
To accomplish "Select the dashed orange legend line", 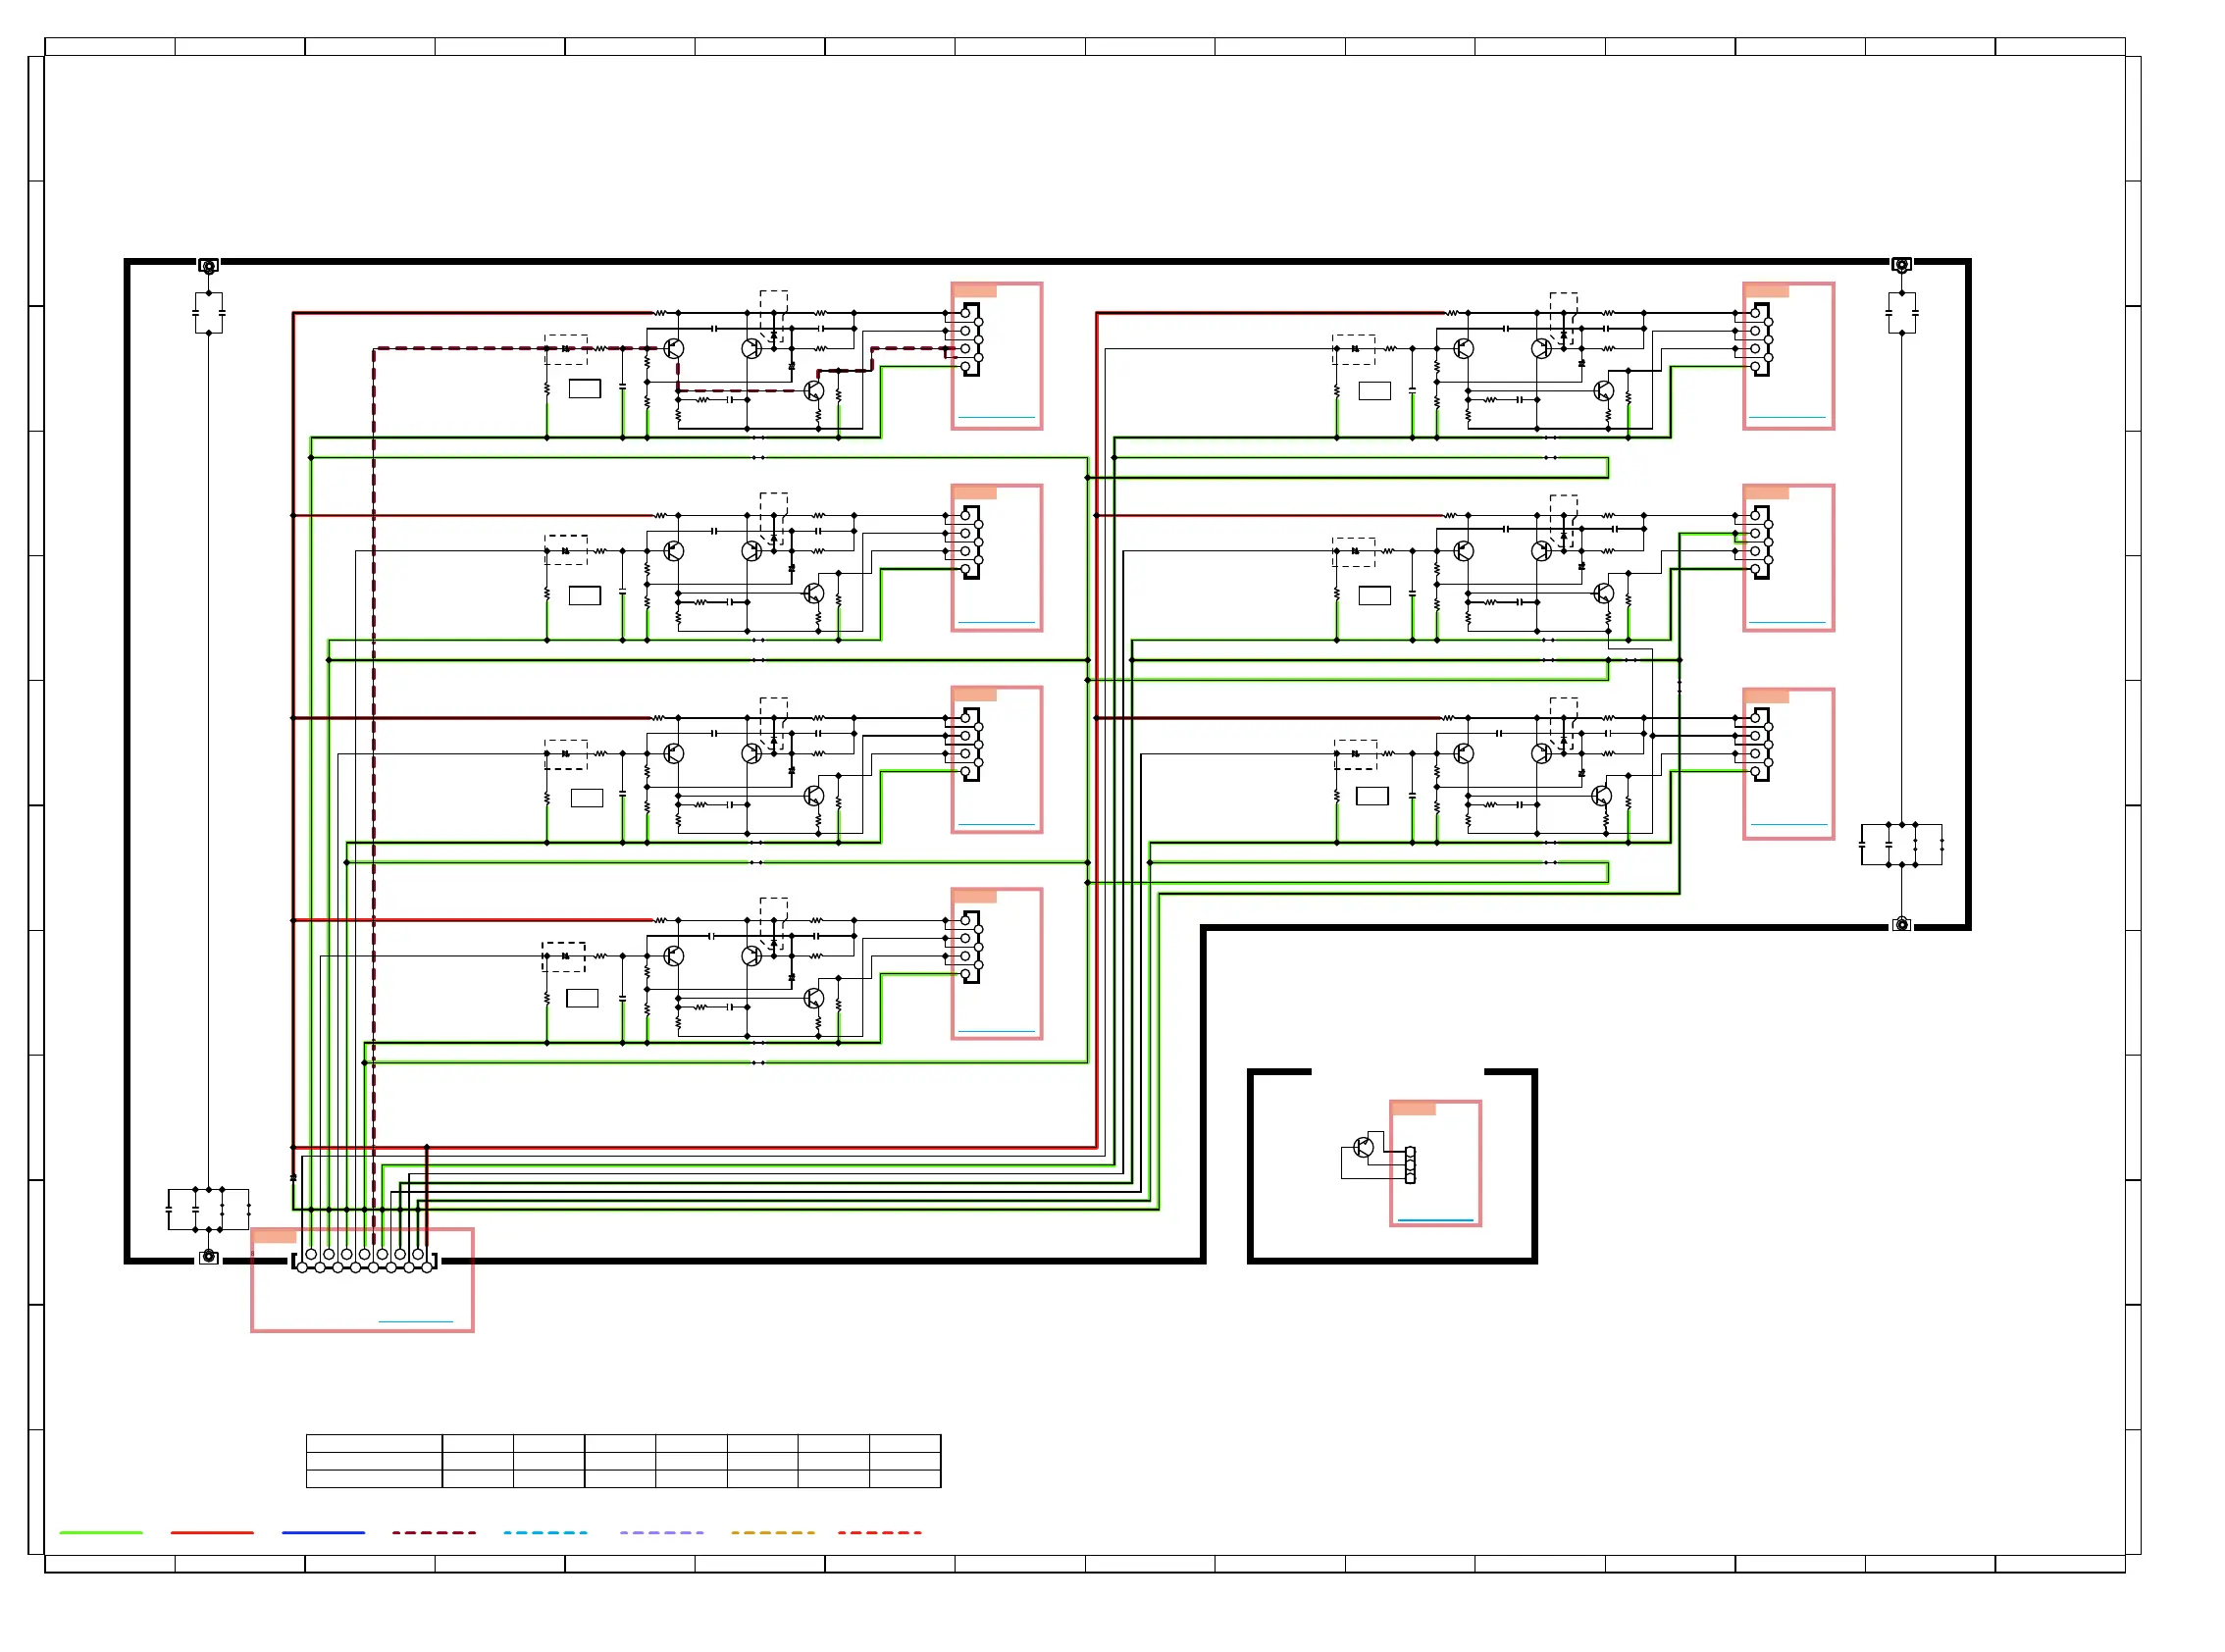I will (x=772, y=1532).
